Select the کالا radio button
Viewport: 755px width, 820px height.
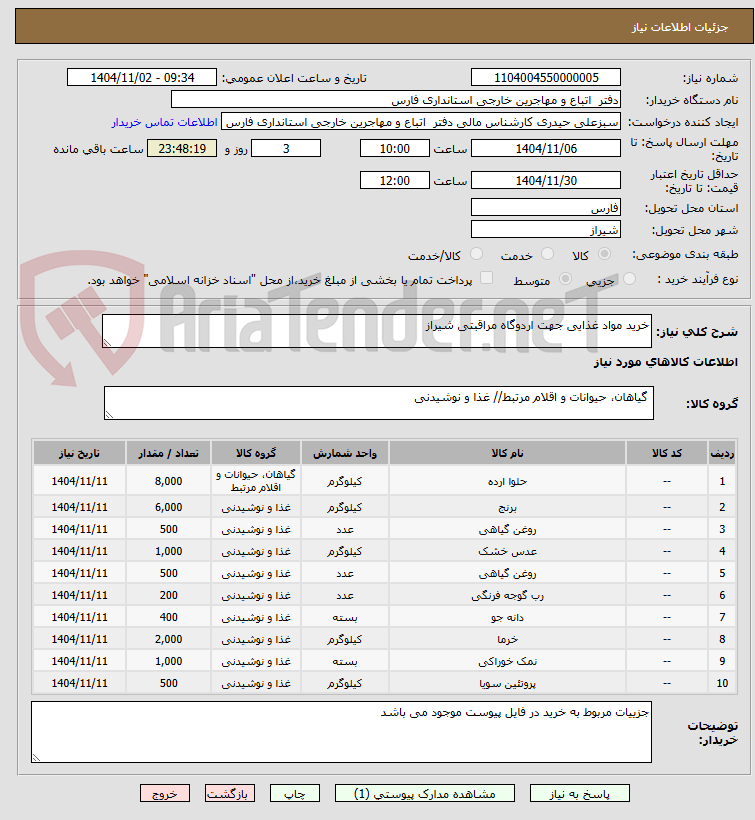coord(604,254)
